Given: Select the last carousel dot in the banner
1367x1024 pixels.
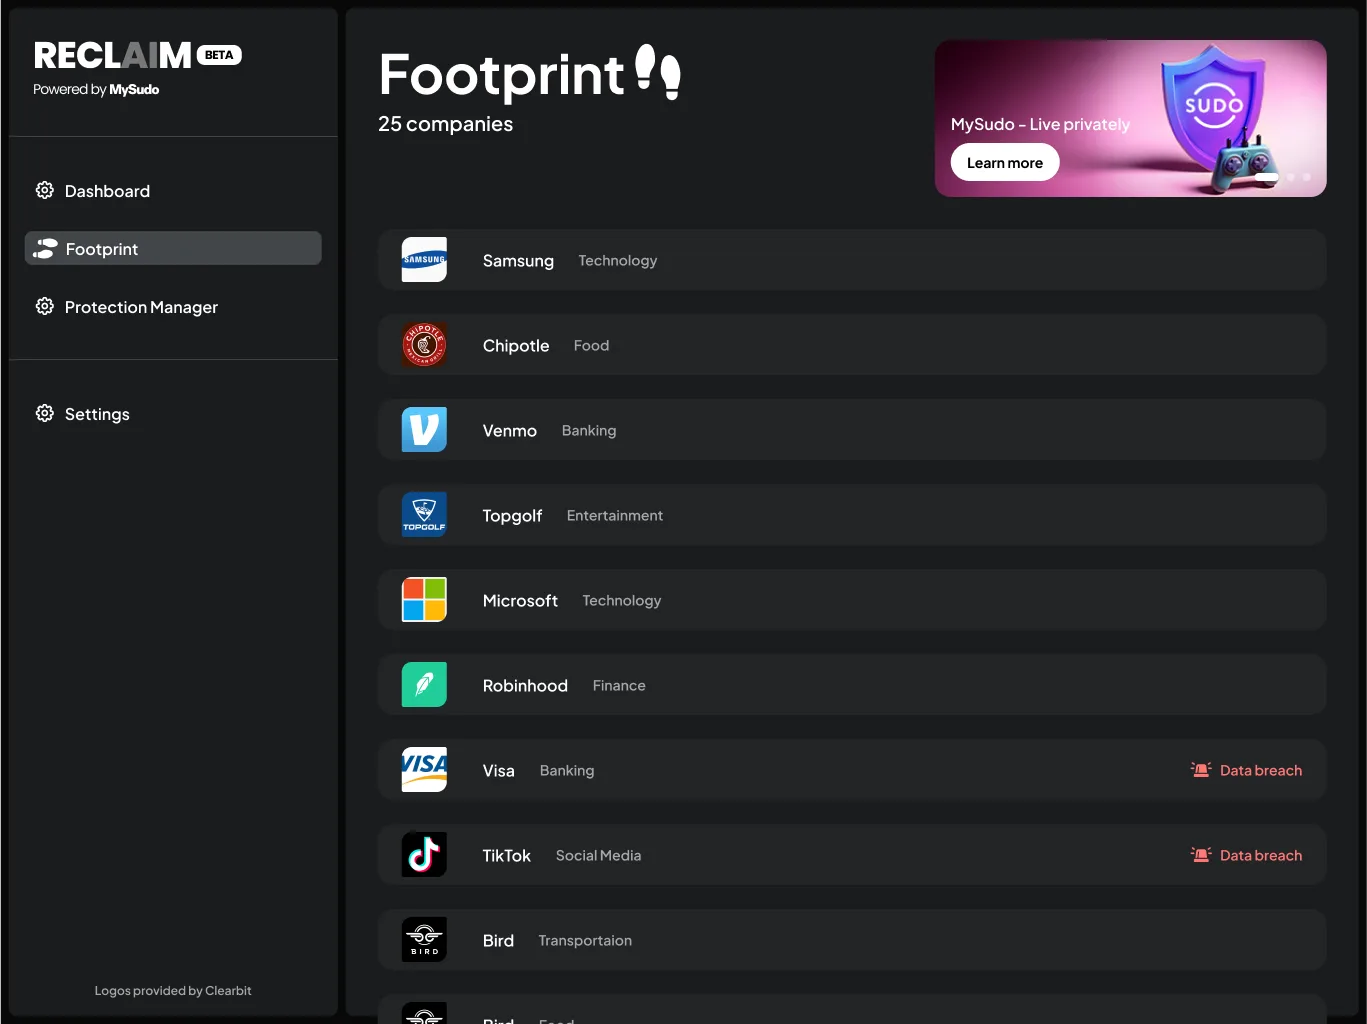Looking at the screenshot, I should tap(1306, 177).
